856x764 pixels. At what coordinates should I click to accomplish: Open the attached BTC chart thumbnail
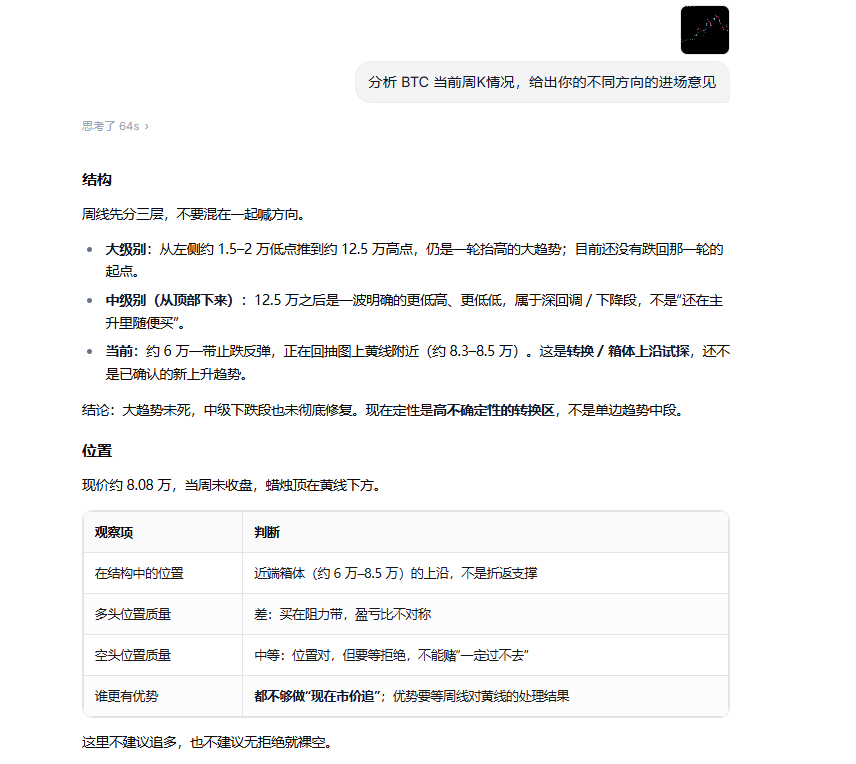pos(705,30)
